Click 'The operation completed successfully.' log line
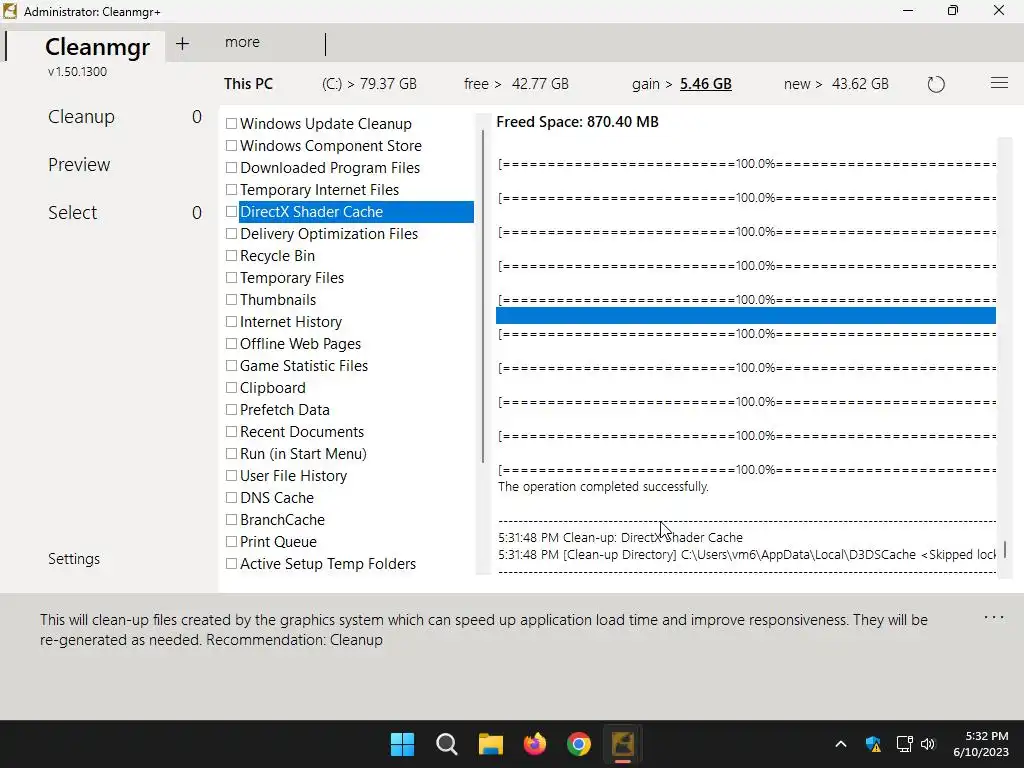Viewport: 1024px width, 768px height. (603, 487)
